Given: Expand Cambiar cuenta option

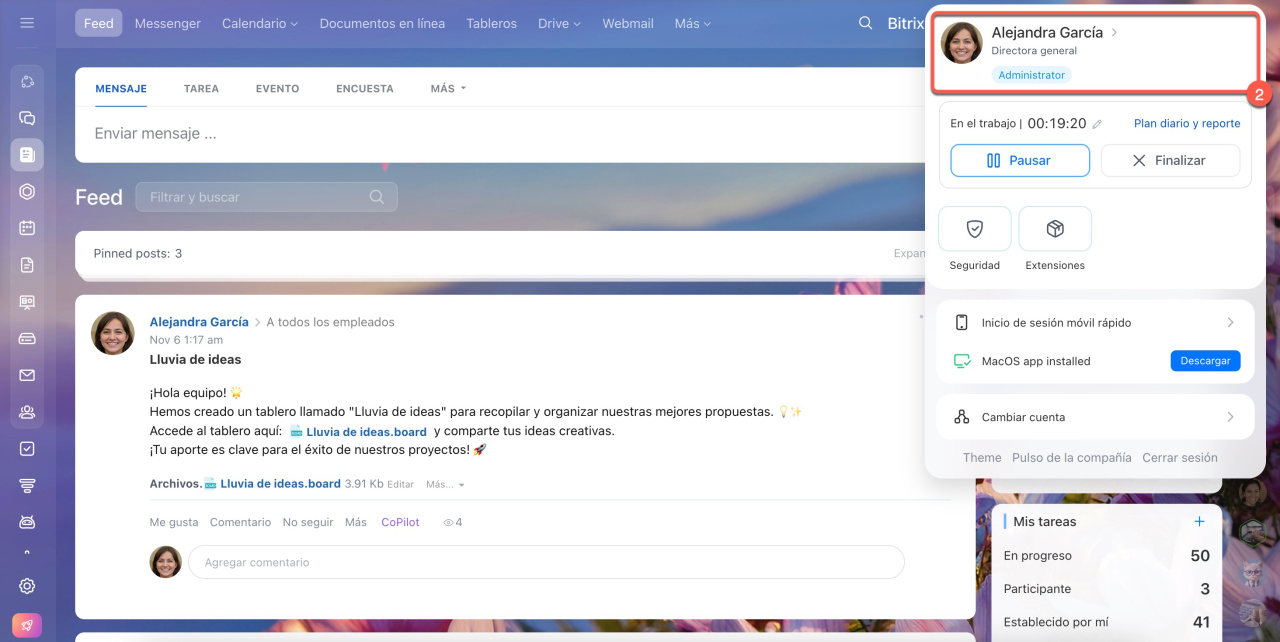Looking at the screenshot, I should 1095,417.
